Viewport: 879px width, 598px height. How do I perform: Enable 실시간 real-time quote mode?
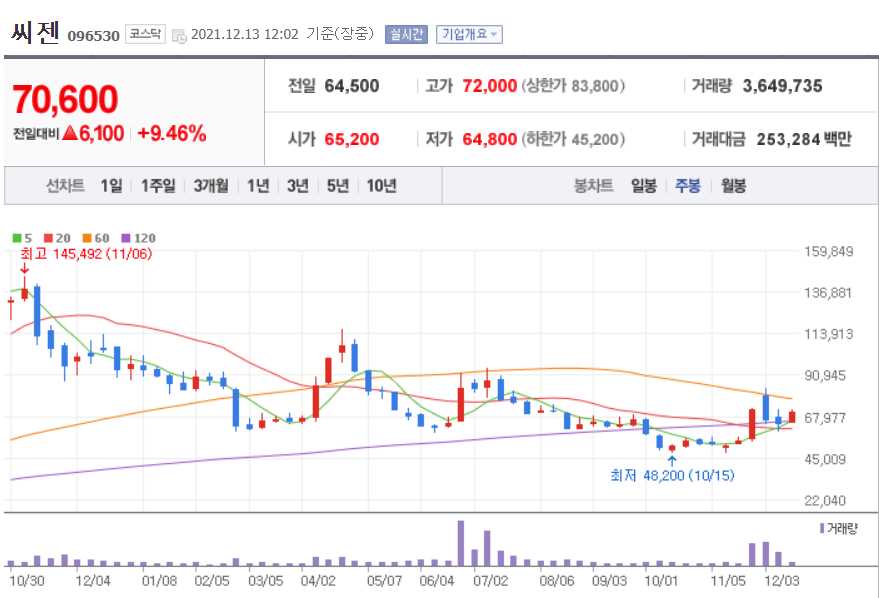click(411, 33)
